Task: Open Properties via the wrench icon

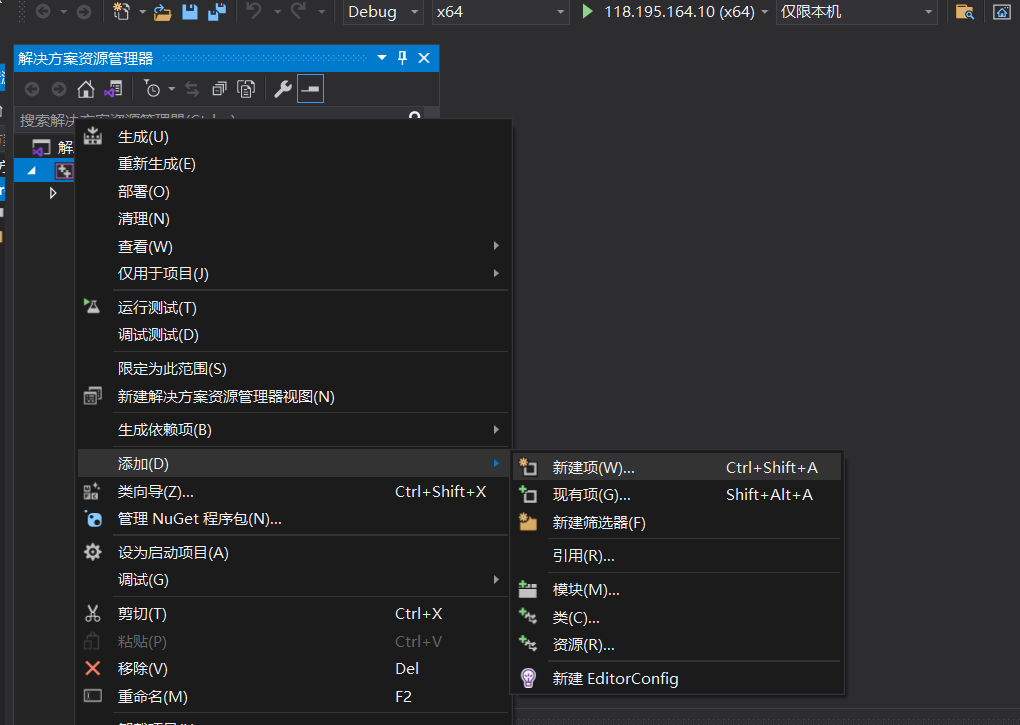Action: tap(283, 89)
